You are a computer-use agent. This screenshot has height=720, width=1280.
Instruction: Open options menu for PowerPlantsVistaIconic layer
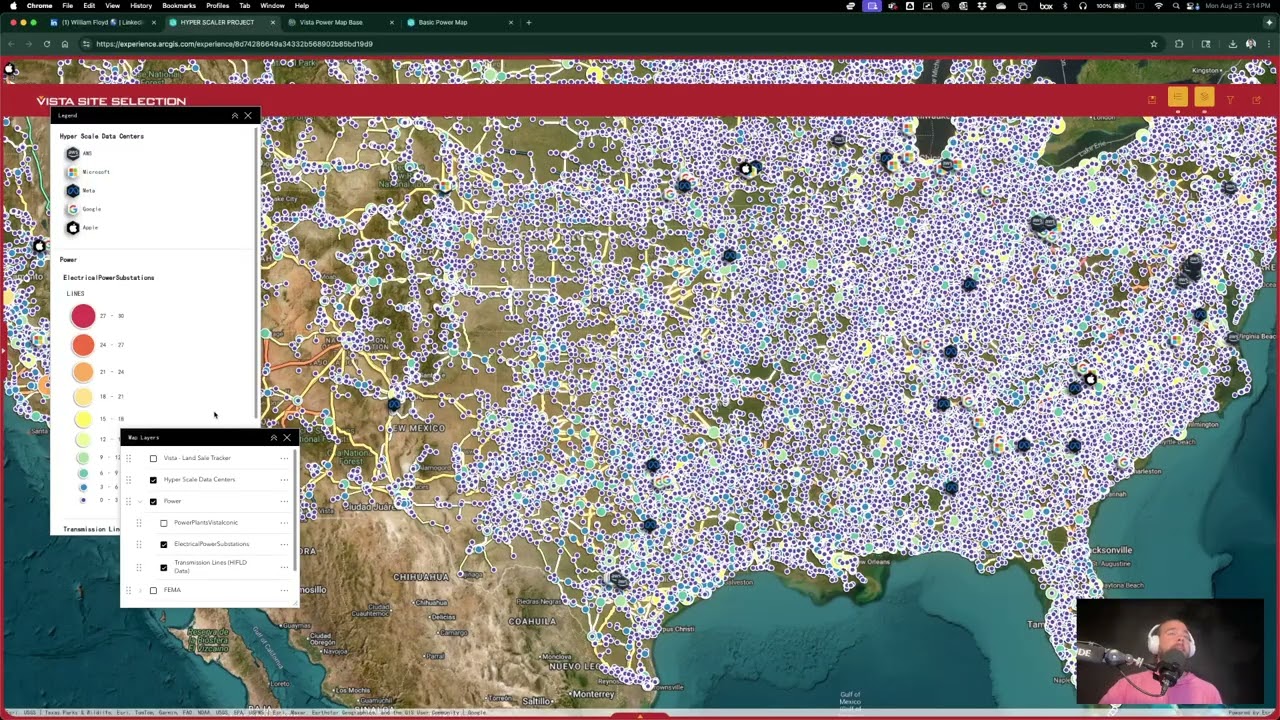(284, 523)
